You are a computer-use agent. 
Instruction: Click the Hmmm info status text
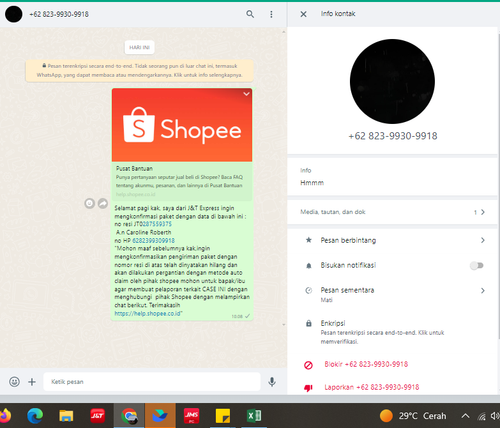(312, 183)
